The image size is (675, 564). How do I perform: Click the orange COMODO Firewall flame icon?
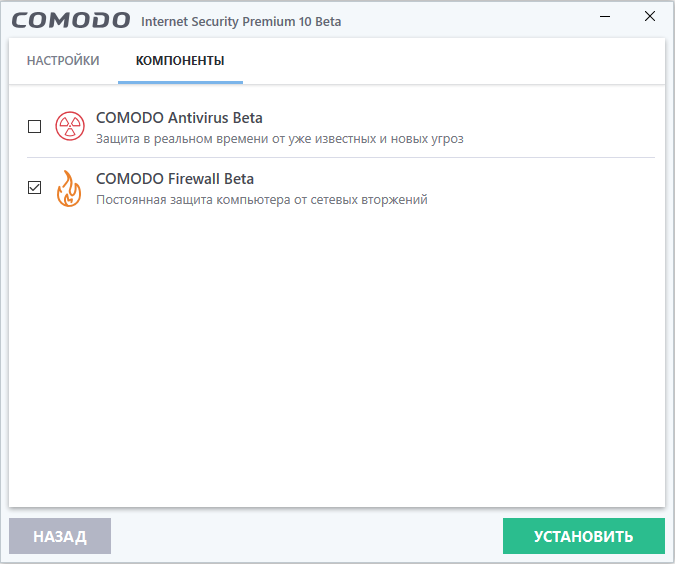69,188
